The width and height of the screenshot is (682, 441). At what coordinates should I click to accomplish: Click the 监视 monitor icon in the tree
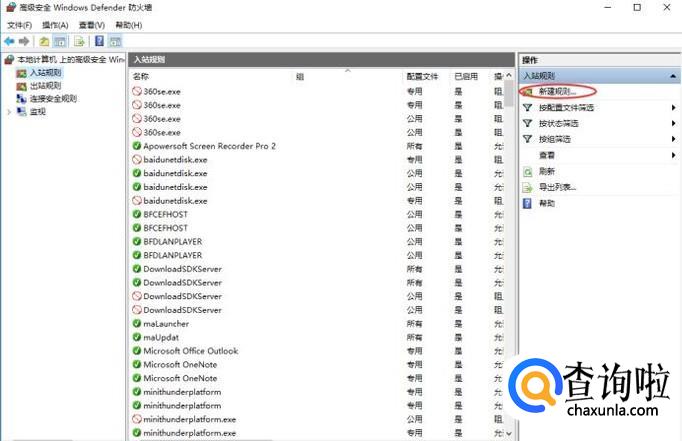click(x=21, y=112)
